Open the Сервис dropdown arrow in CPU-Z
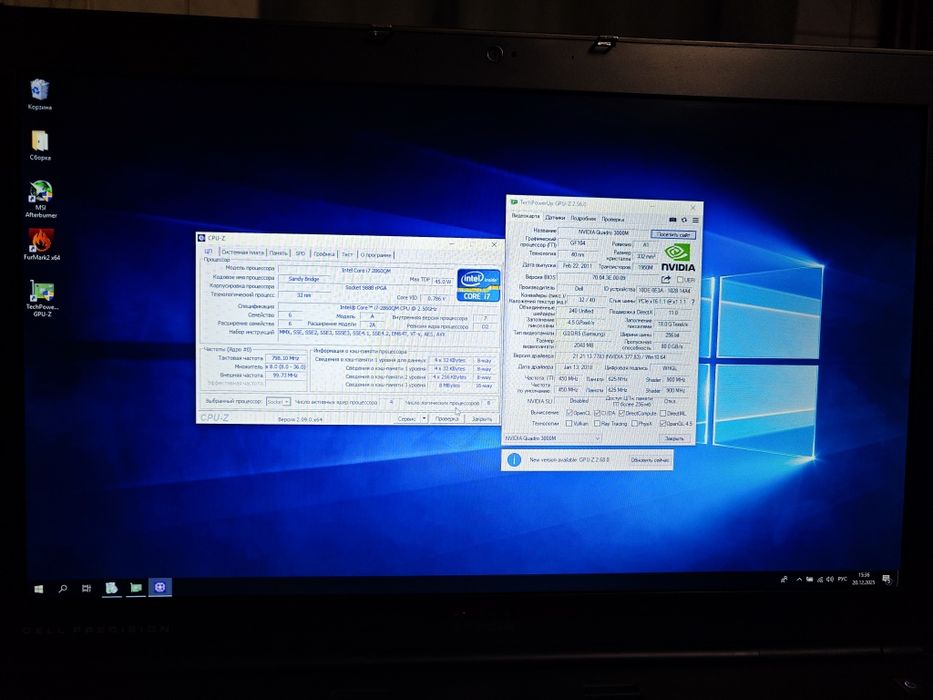Screen dimensions: 933x700 point(424,418)
